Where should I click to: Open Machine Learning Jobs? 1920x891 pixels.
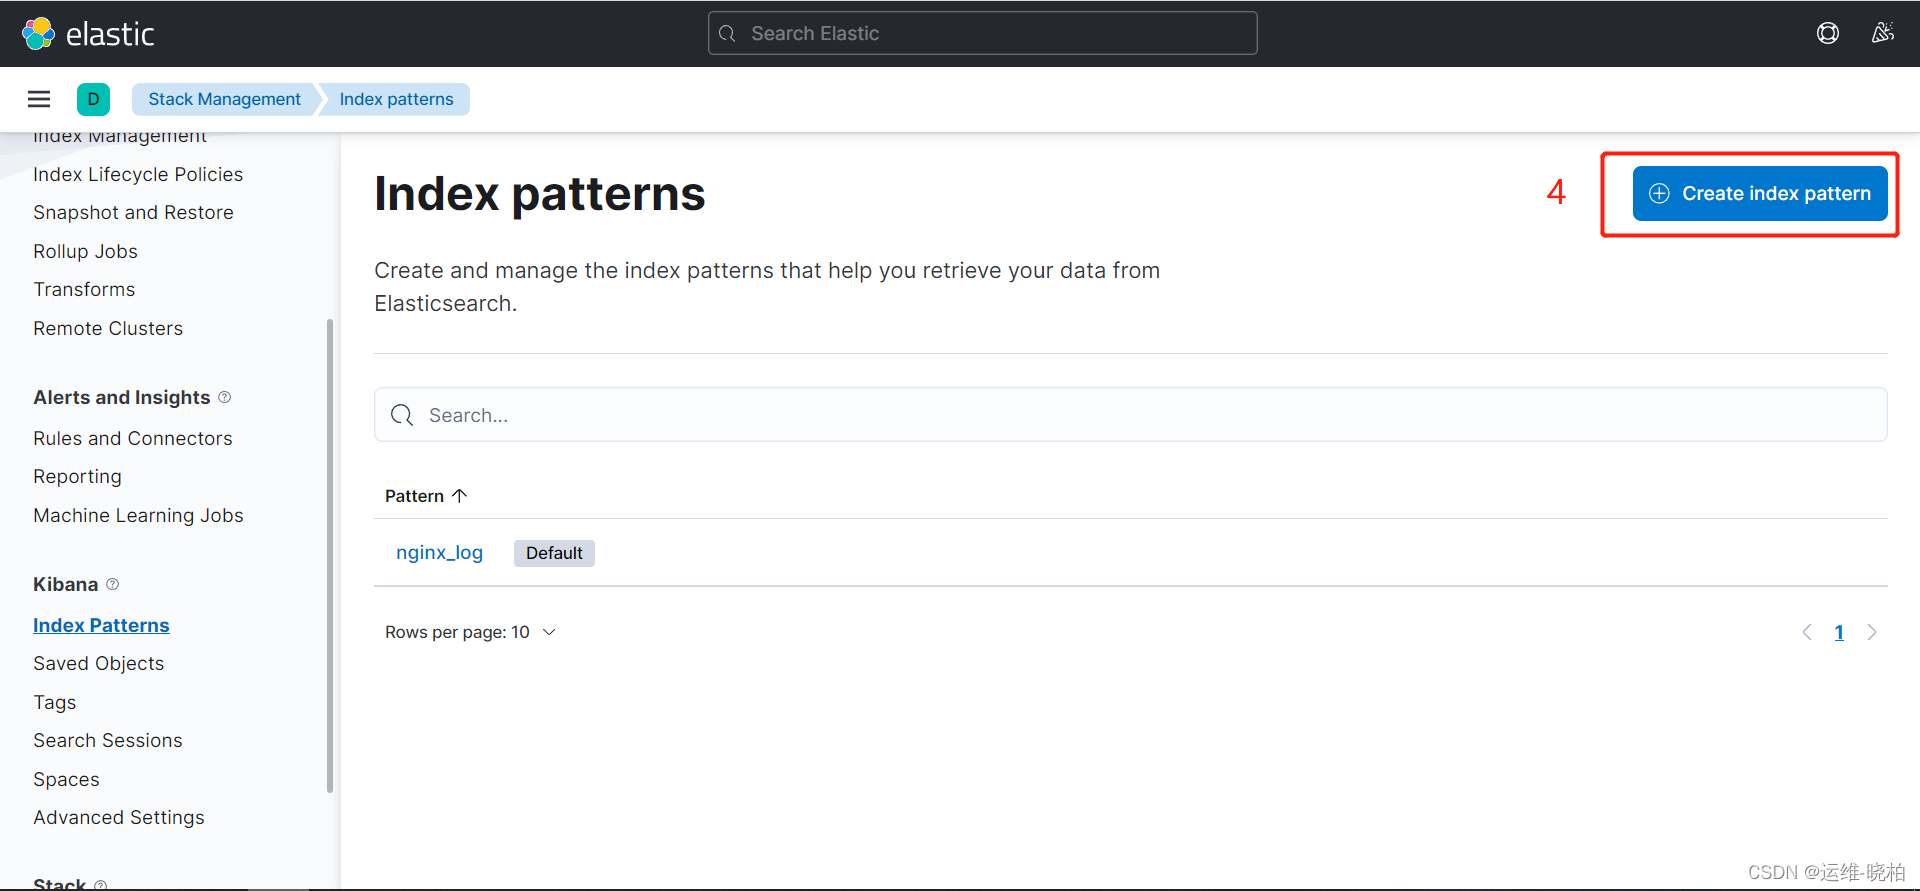pyautogui.click(x=138, y=516)
